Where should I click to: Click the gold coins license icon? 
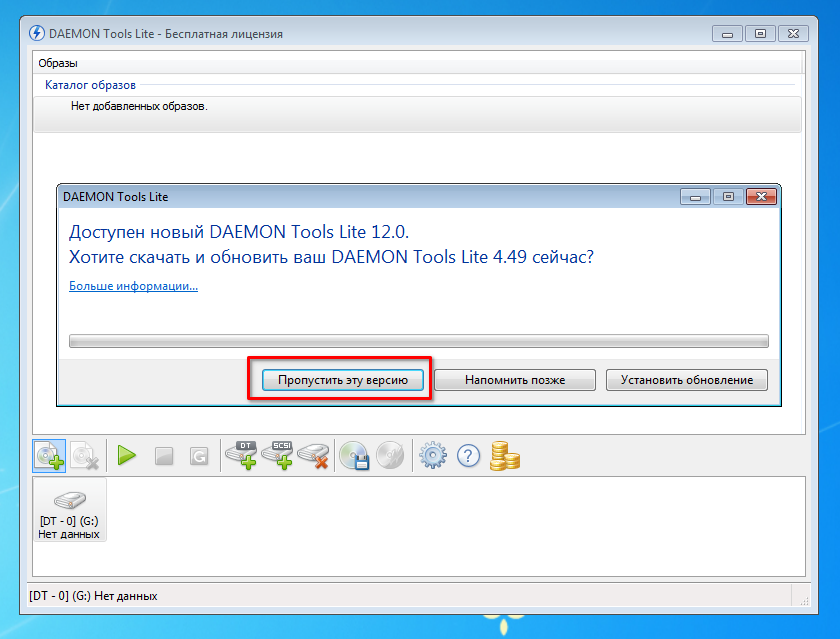click(504, 456)
